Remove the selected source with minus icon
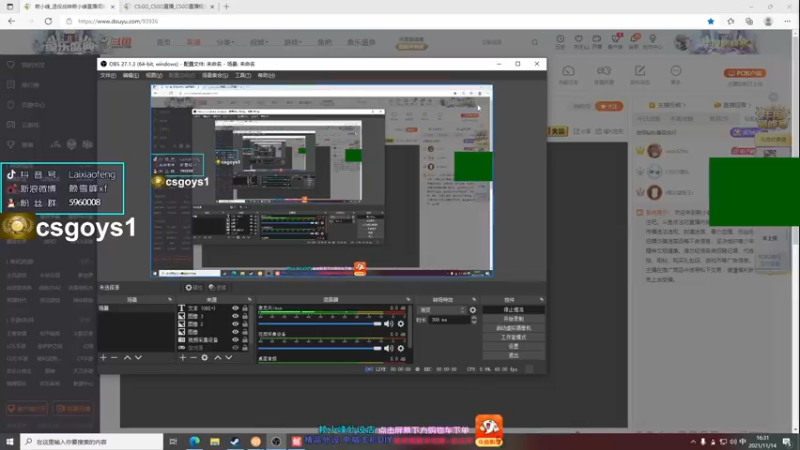The height and width of the screenshot is (450, 800). pyautogui.click(x=193, y=358)
